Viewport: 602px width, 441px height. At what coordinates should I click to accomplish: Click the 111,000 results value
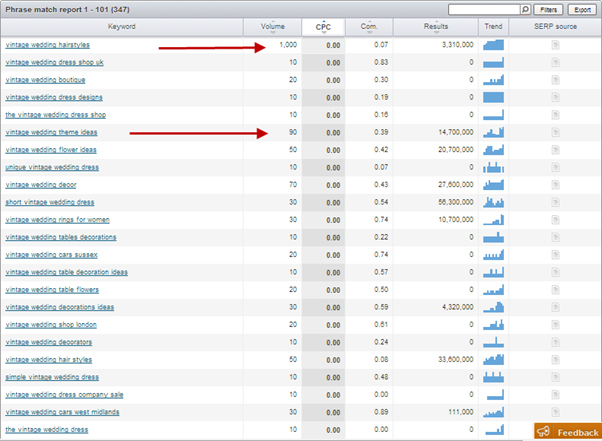461,412
